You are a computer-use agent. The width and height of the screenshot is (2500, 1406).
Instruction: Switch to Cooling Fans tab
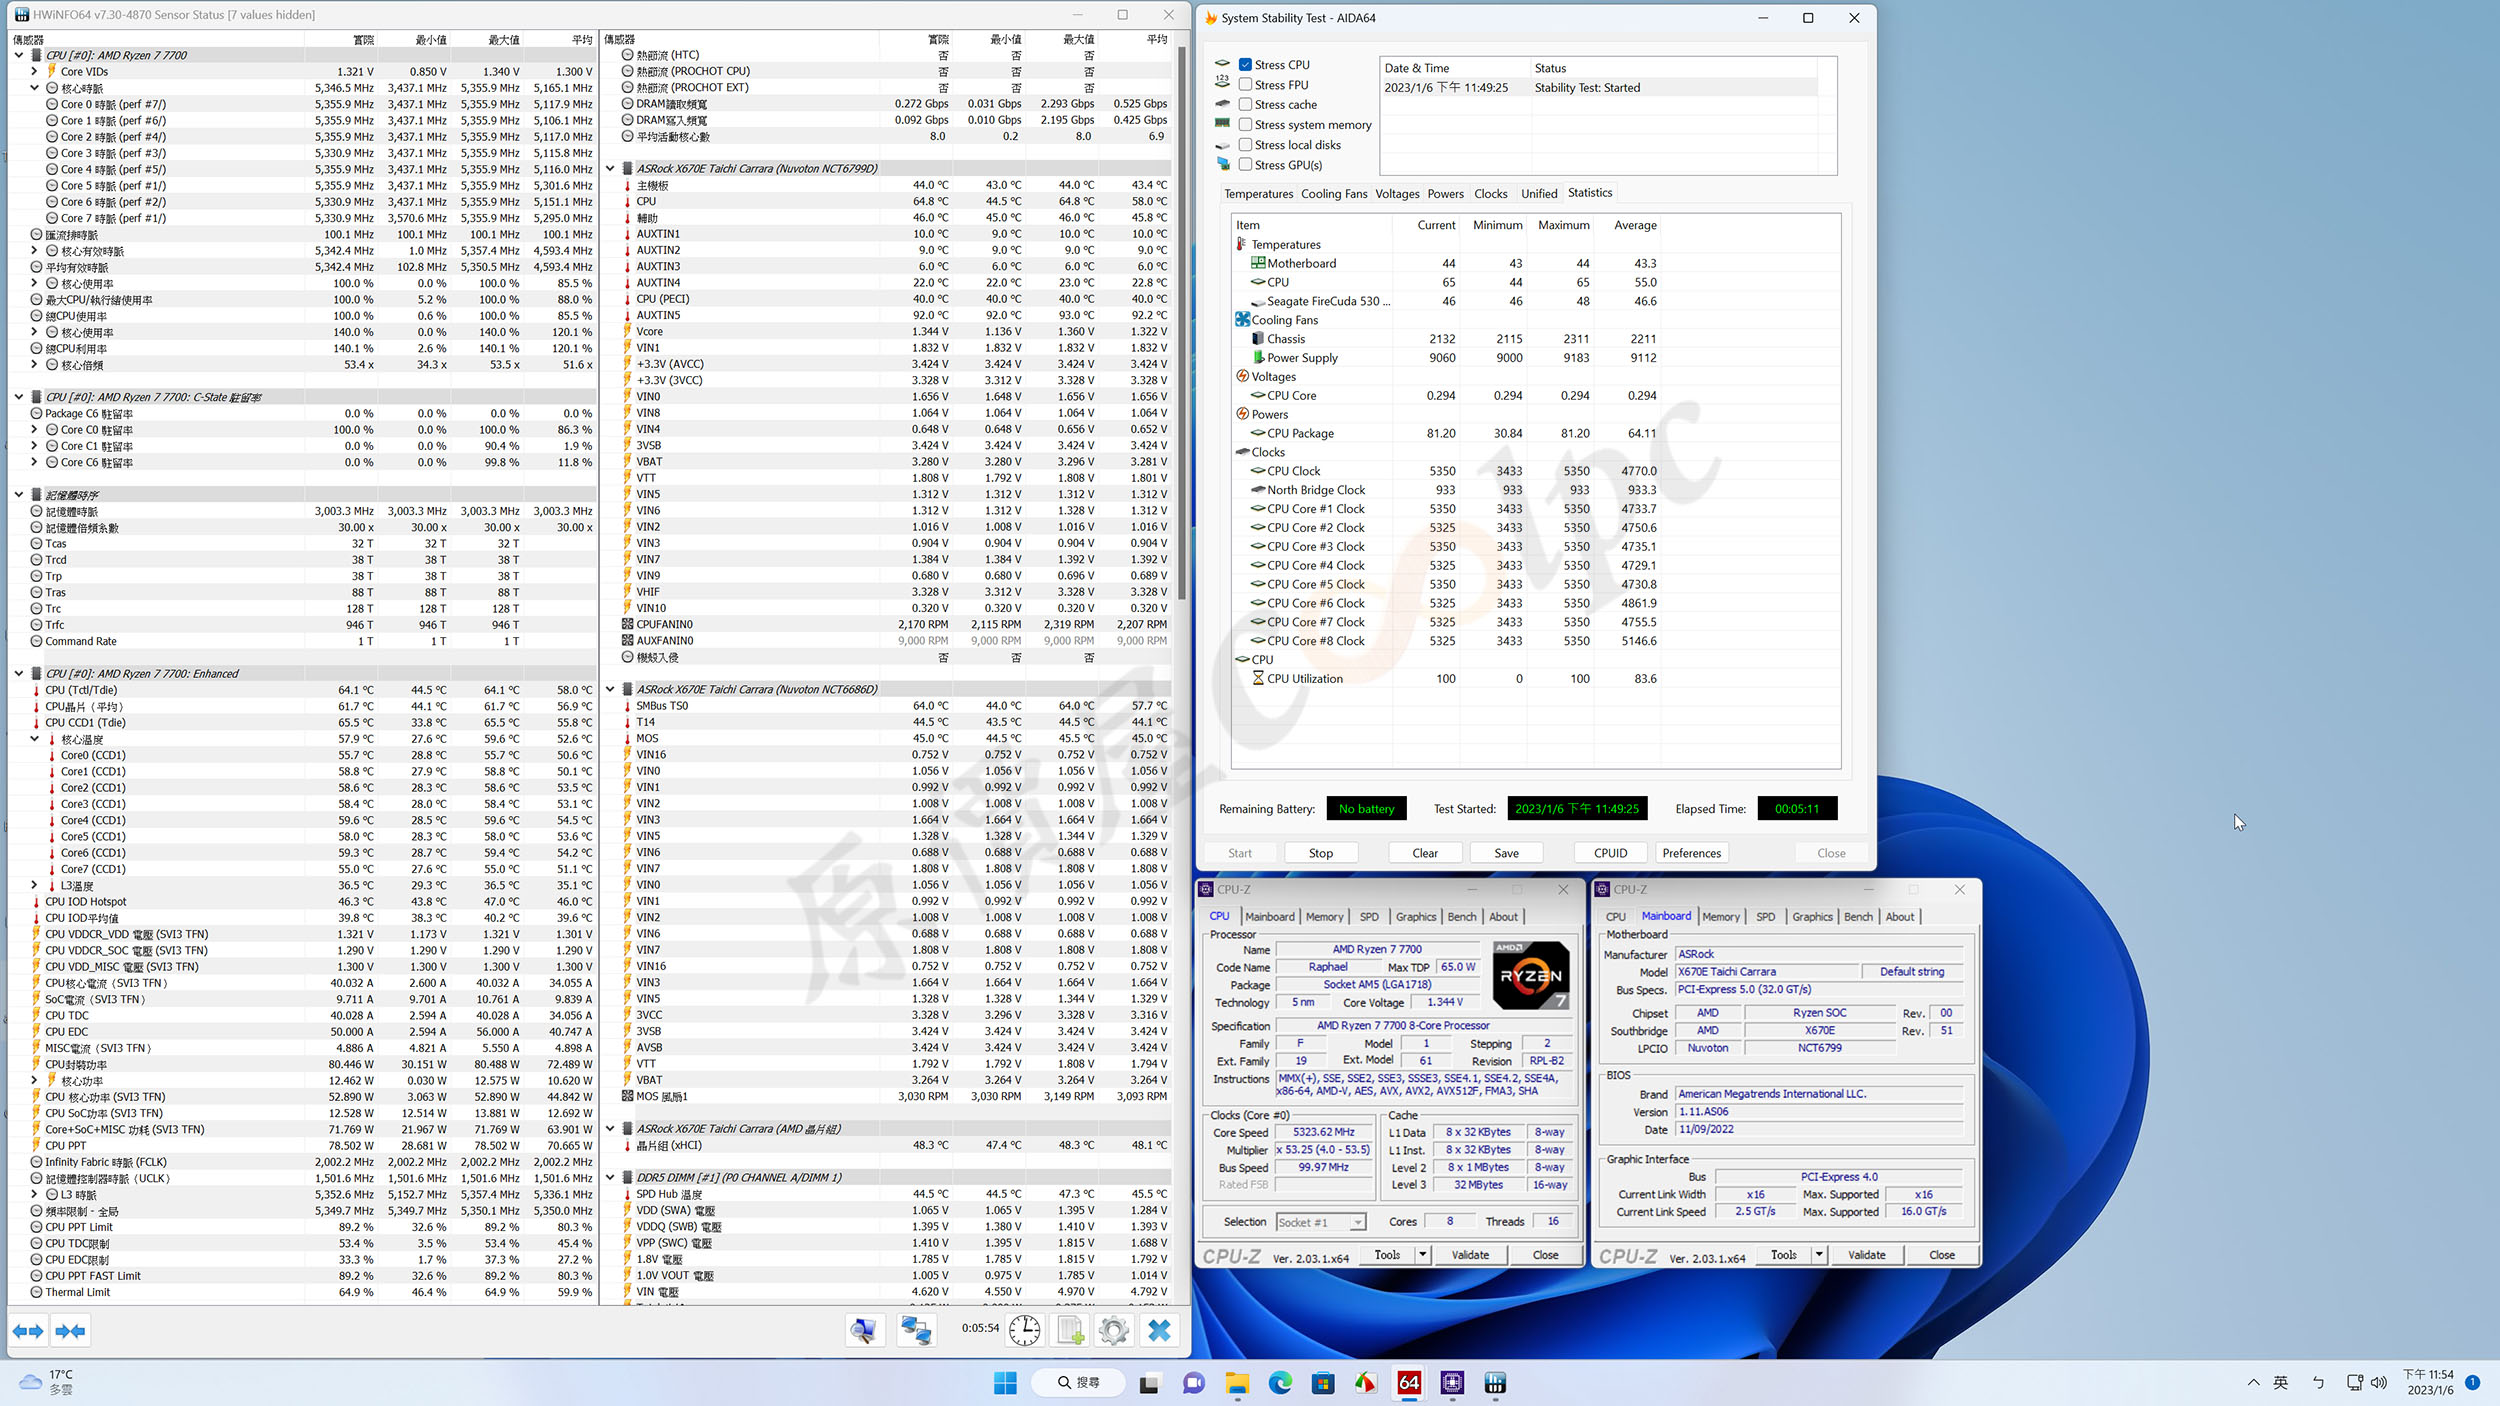pyautogui.click(x=1334, y=194)
